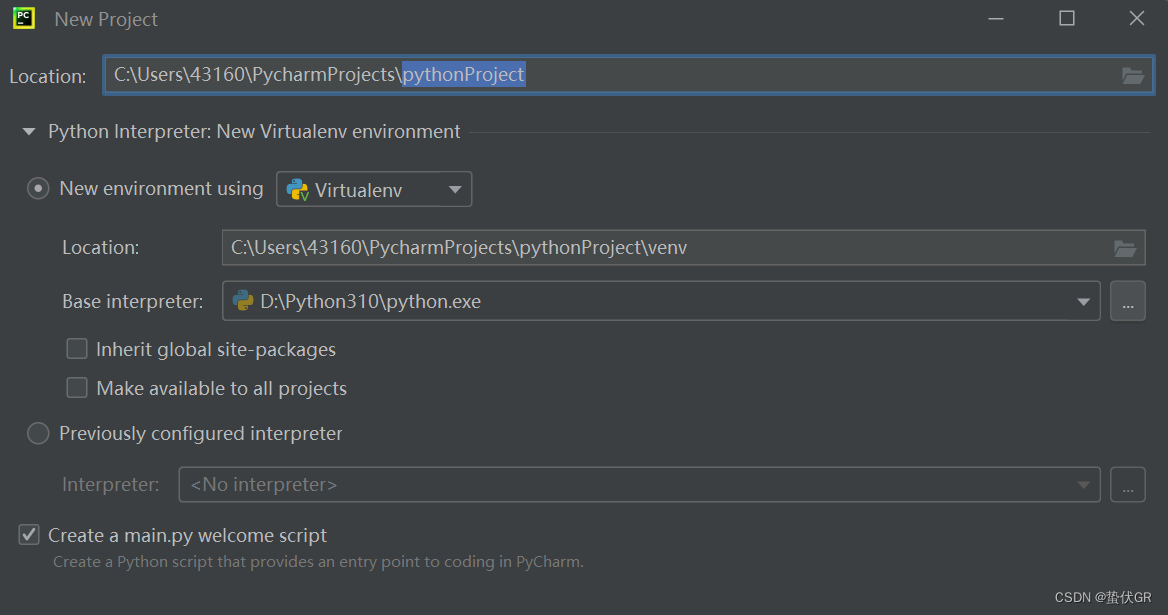Click the New Project window title

click(106, 19)
